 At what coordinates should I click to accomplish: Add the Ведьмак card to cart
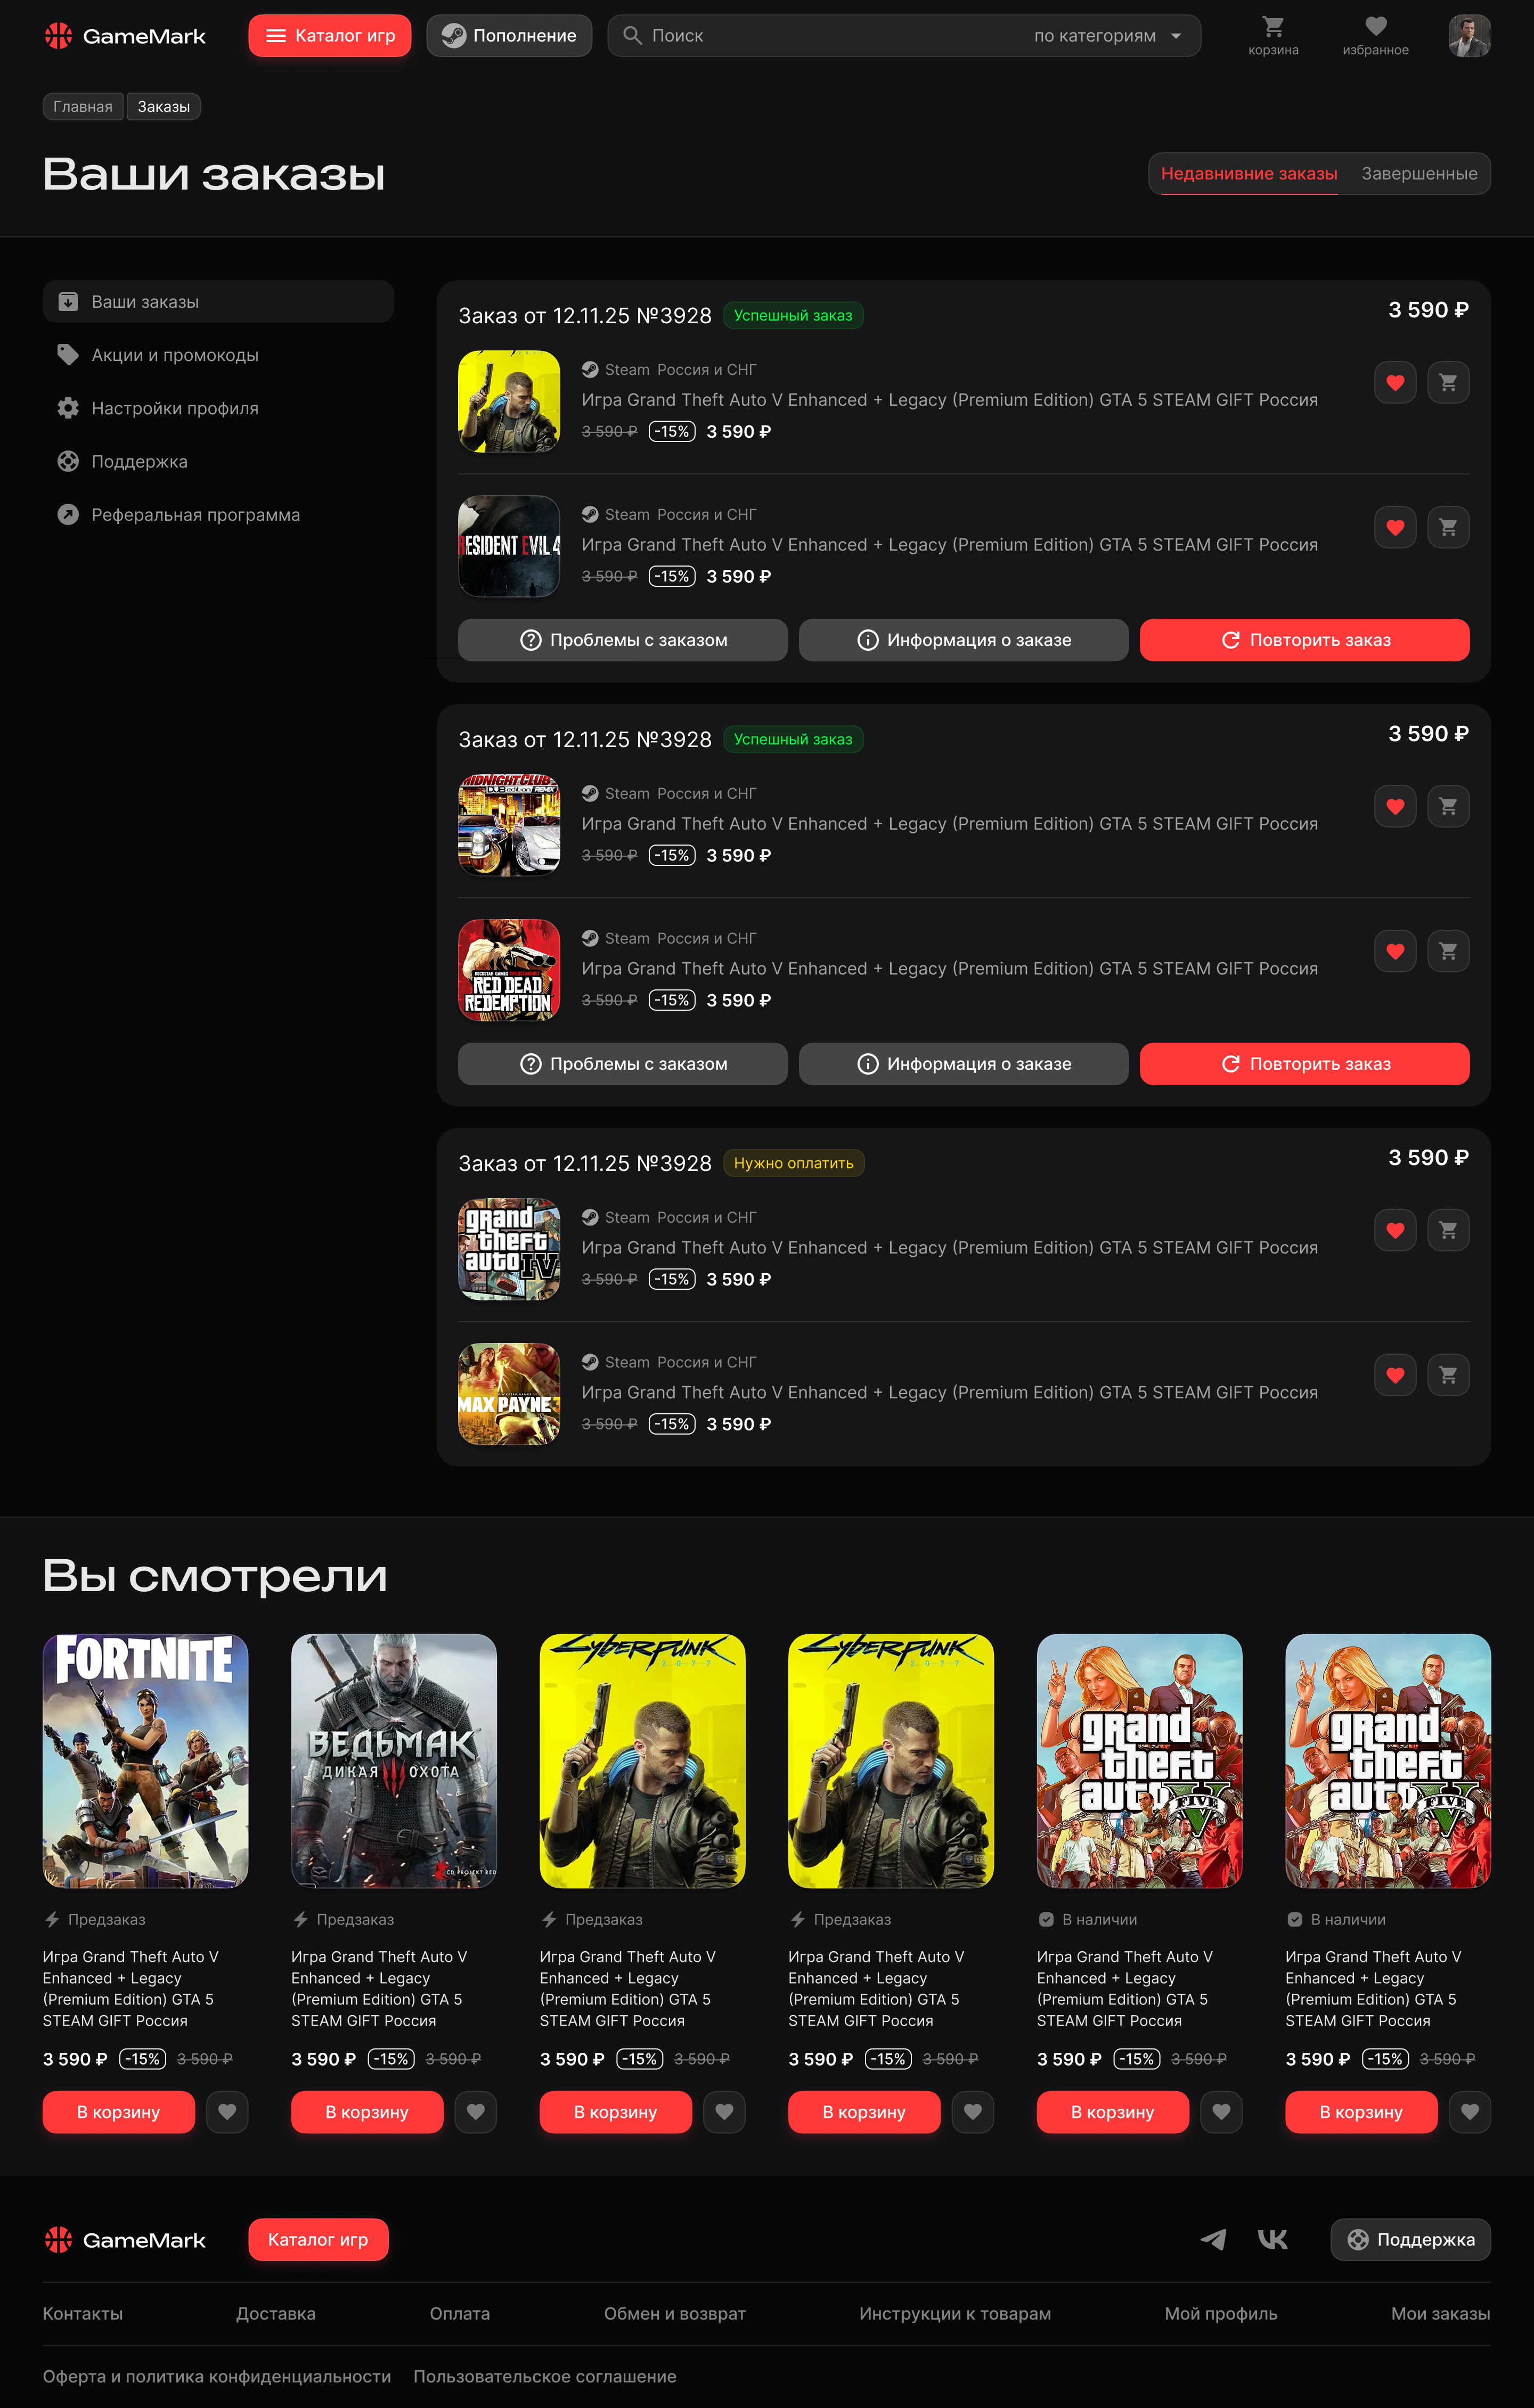pos(367,2112)
